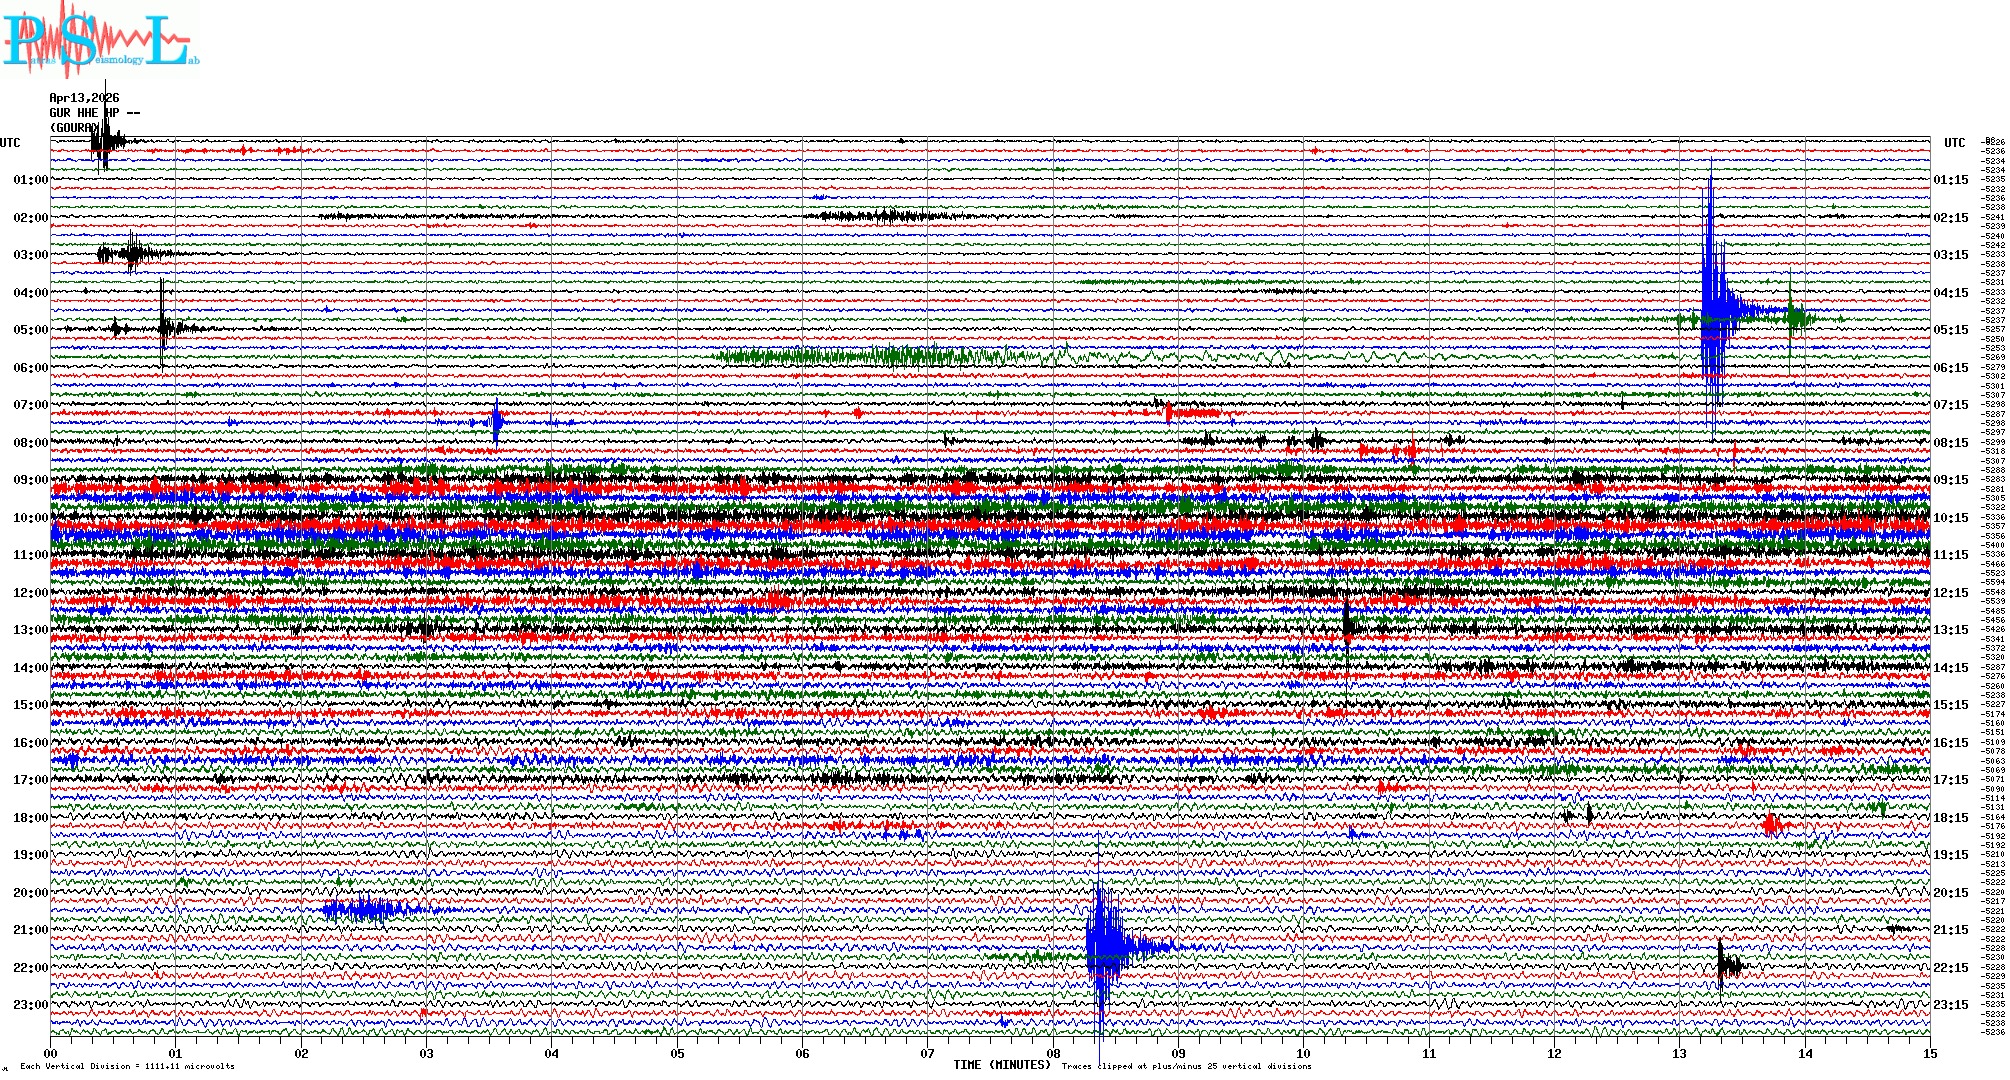Click the large blue event near minute 13
The width and height of the screenshot is (2010, 1080).
(x=1712, y=310)
